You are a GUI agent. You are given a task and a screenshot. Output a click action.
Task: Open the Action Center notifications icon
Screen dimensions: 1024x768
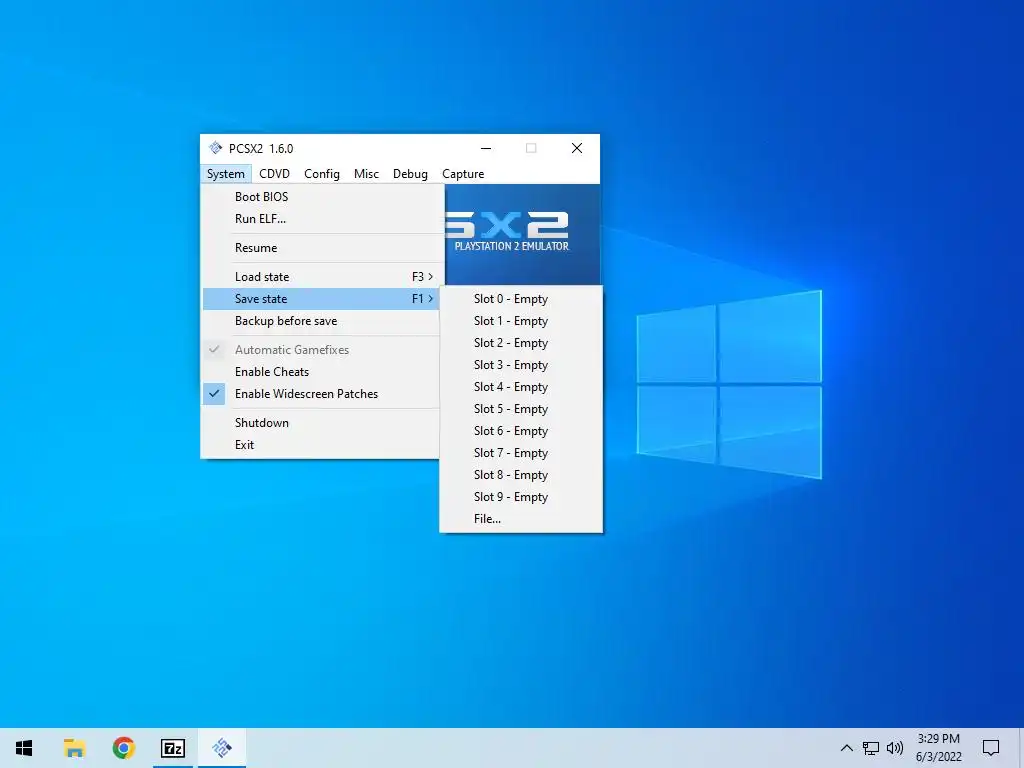coord(991,748)
